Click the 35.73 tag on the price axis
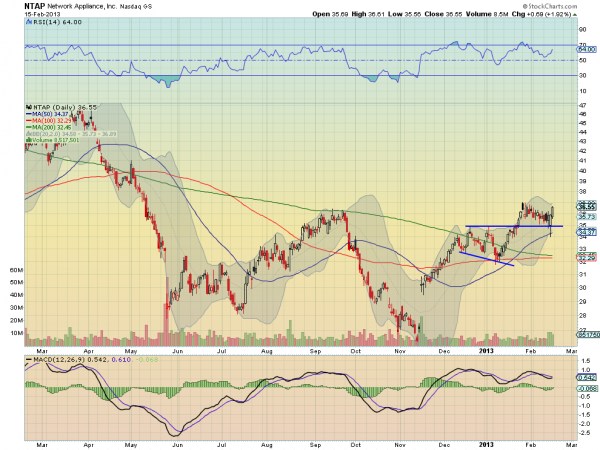This screenshot has width=600, height=450. [x=587, y=217]
